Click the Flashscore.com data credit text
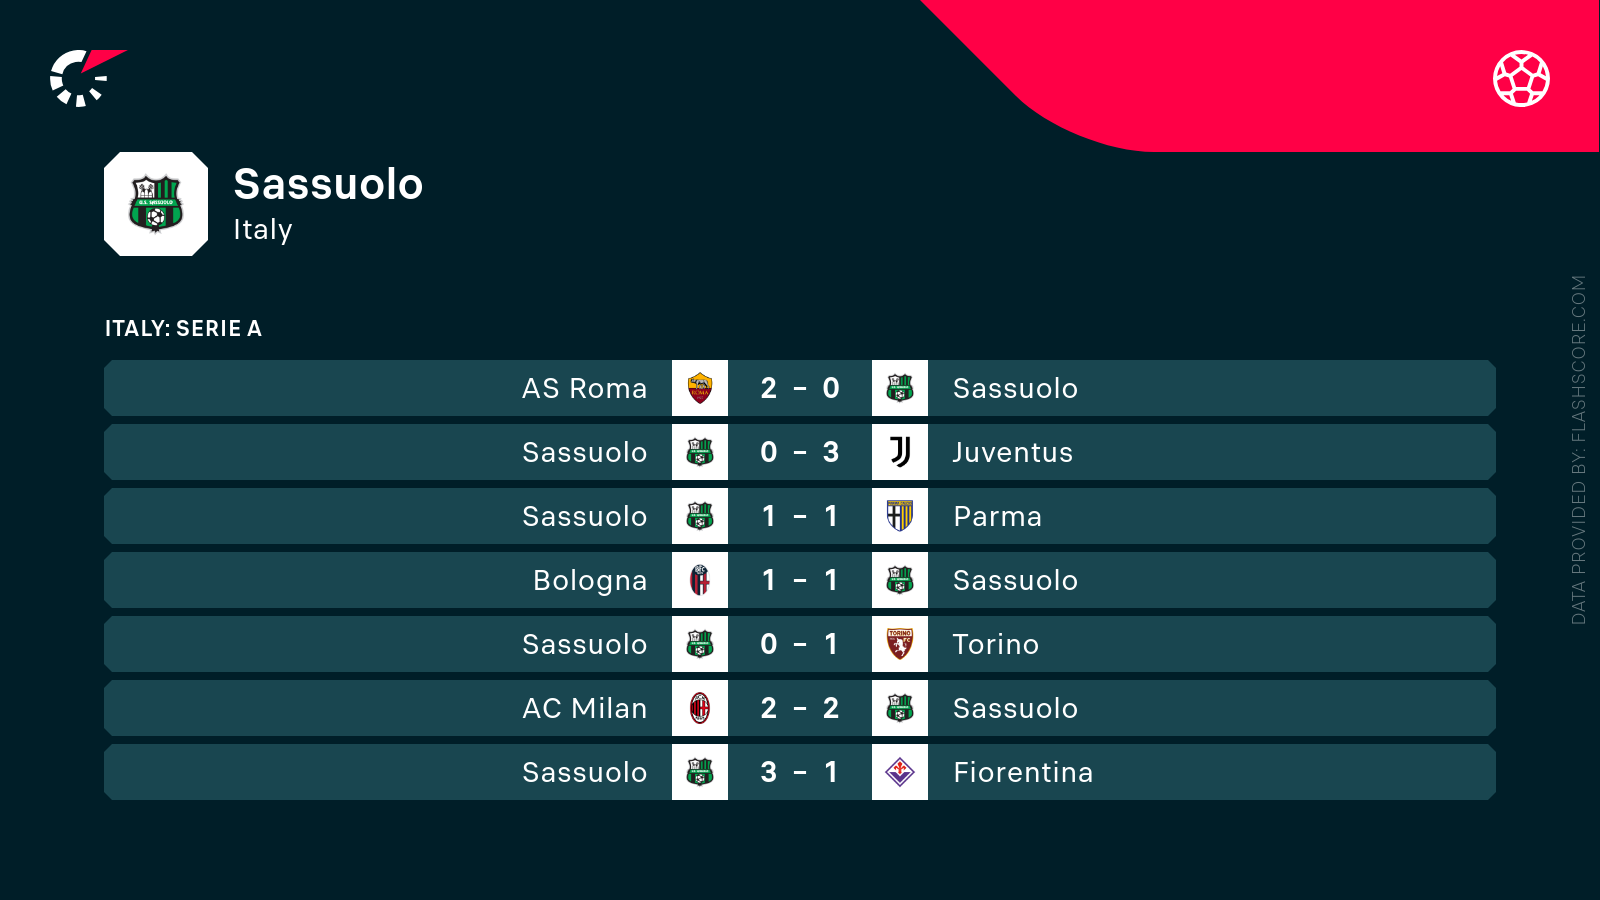This screenshot has width=1600, height=900. pyautogui.click(x=1578, y=450)
